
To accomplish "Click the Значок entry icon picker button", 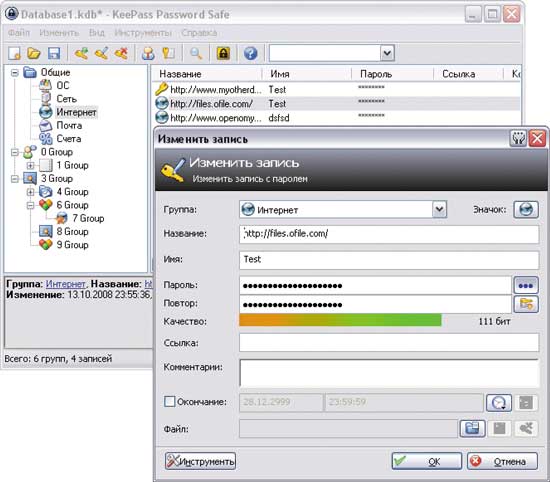I will click(525, 209).
